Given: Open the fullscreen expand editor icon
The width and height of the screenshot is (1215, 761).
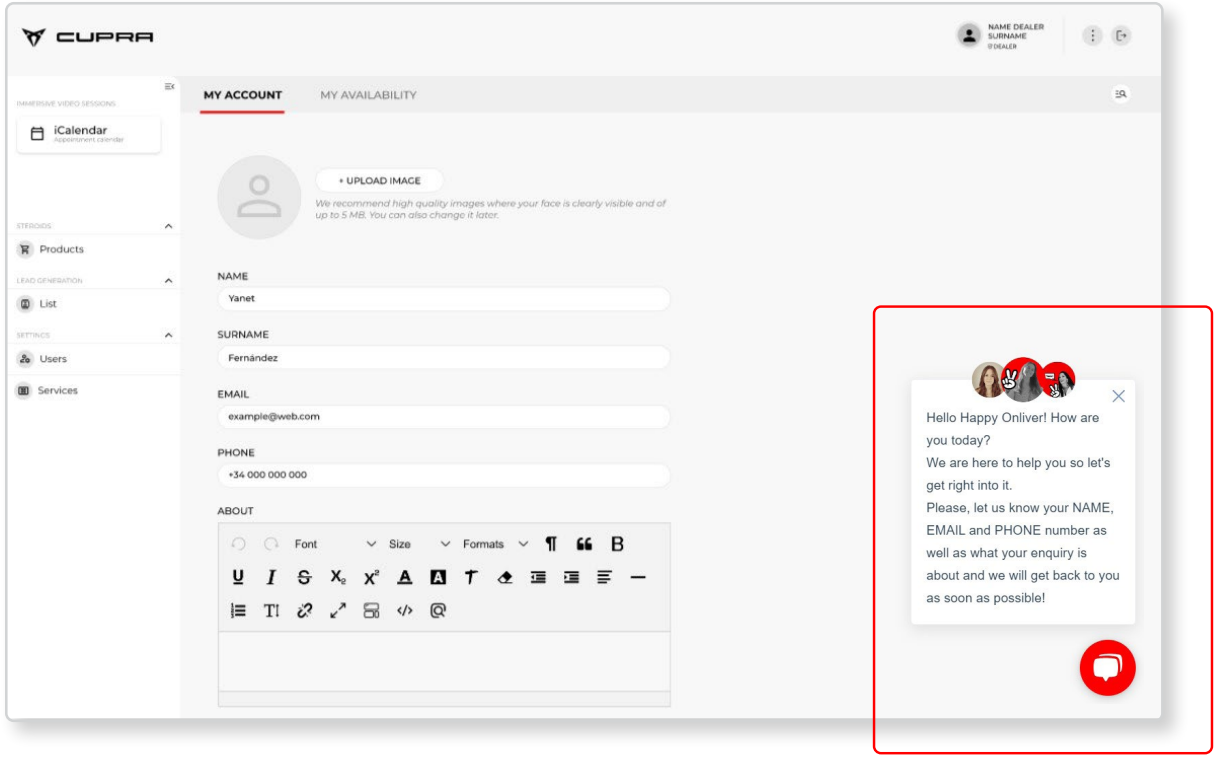Looking at the screenshot, I should 338,611.
